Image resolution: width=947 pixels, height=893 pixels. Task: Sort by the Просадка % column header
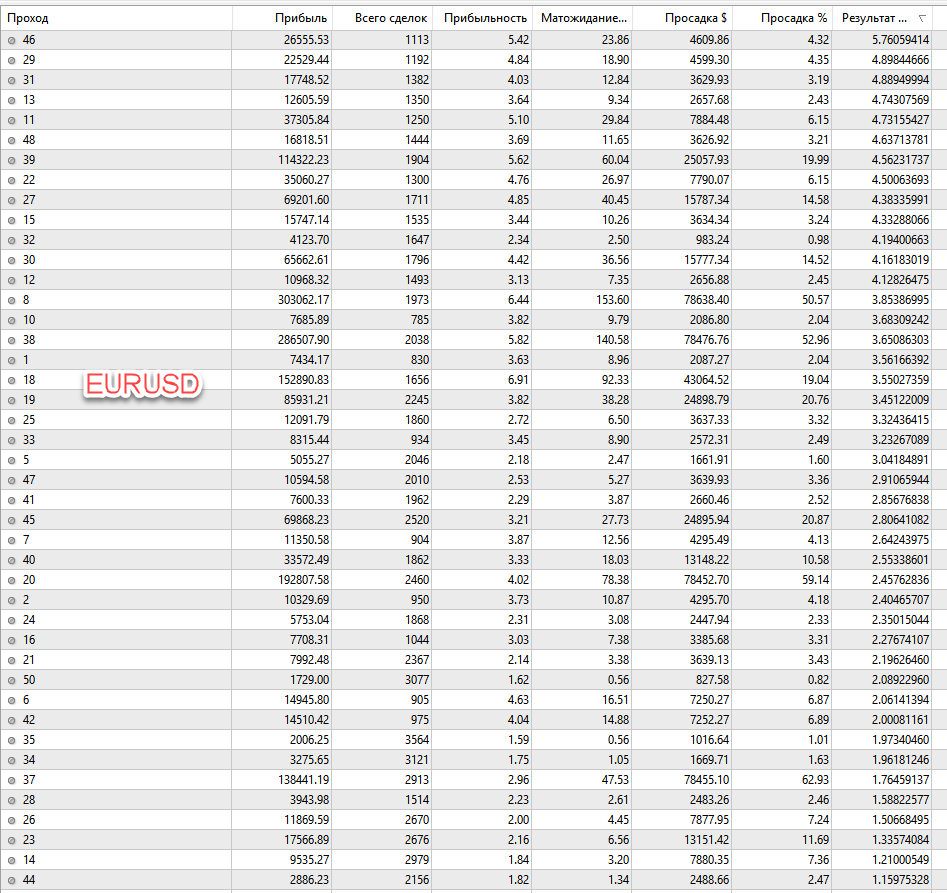pos(782,18)
